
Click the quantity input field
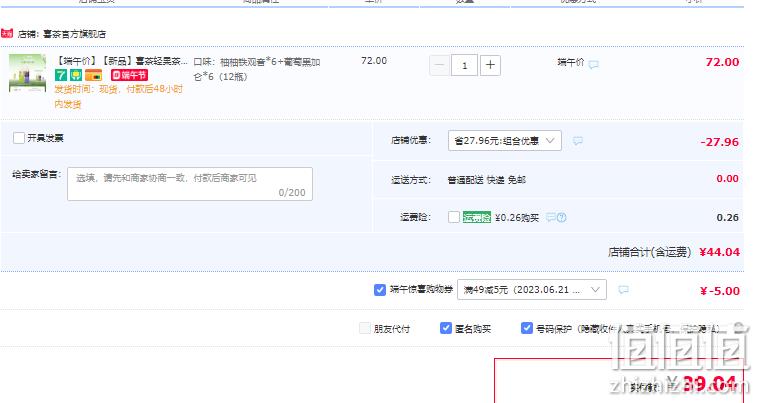coord(464,65)
